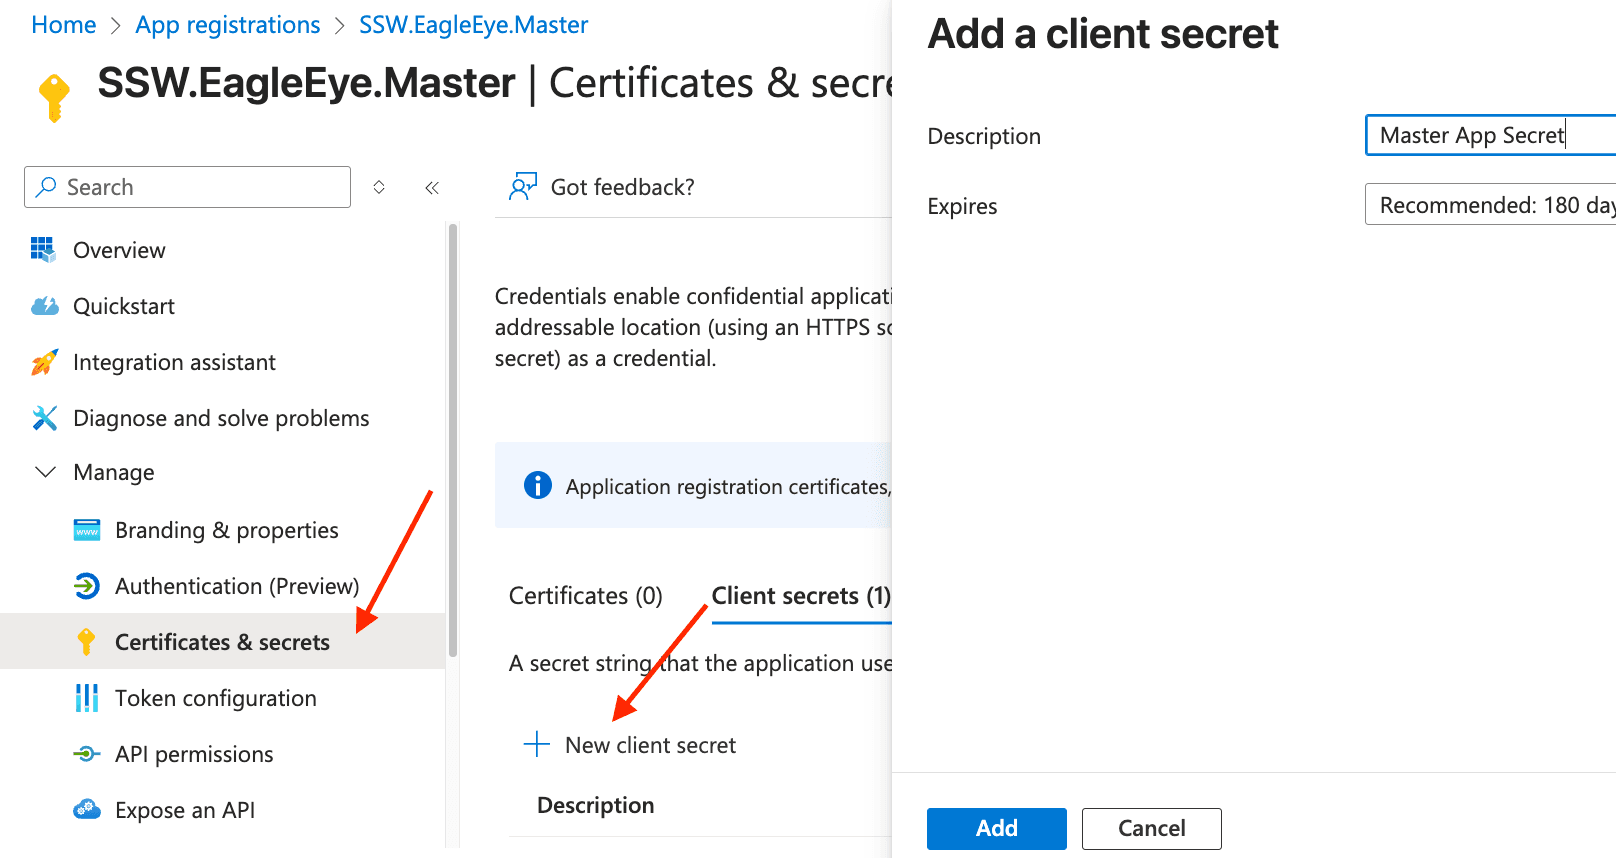The width and height of the screenshot is (1616, 858).
Task: Toggle expand/collapse all menu groups icon
Action: point(379,187)
